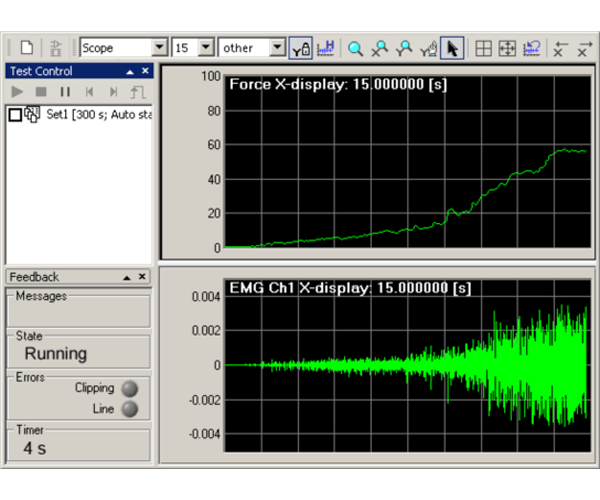600x500 pixels.
Task: Click the shrink X-axis left arrow icon
Action: [560, 49]
